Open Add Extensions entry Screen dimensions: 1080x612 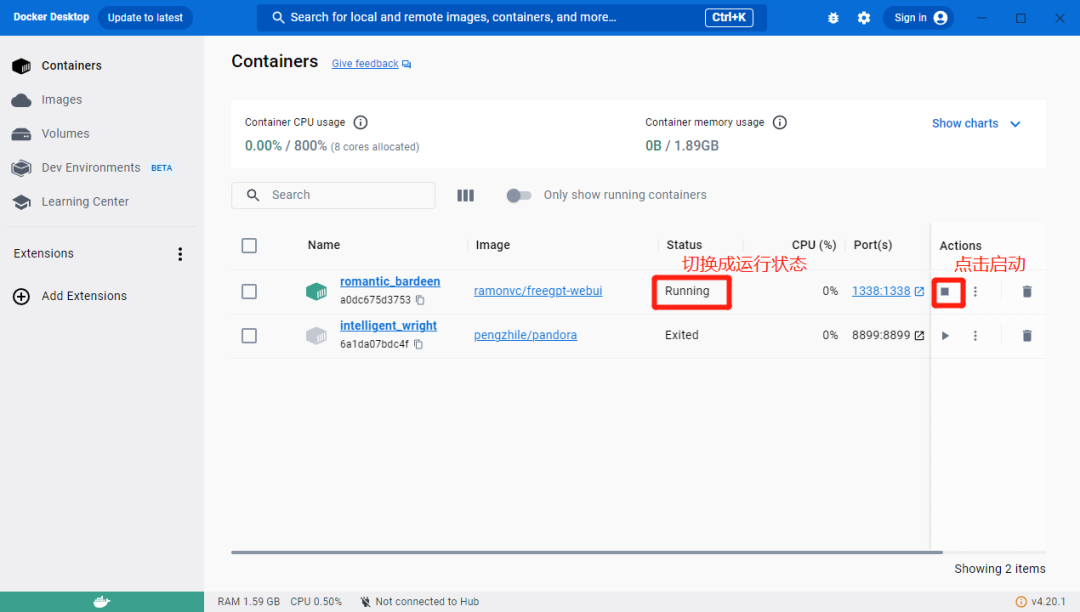[84, 296]
